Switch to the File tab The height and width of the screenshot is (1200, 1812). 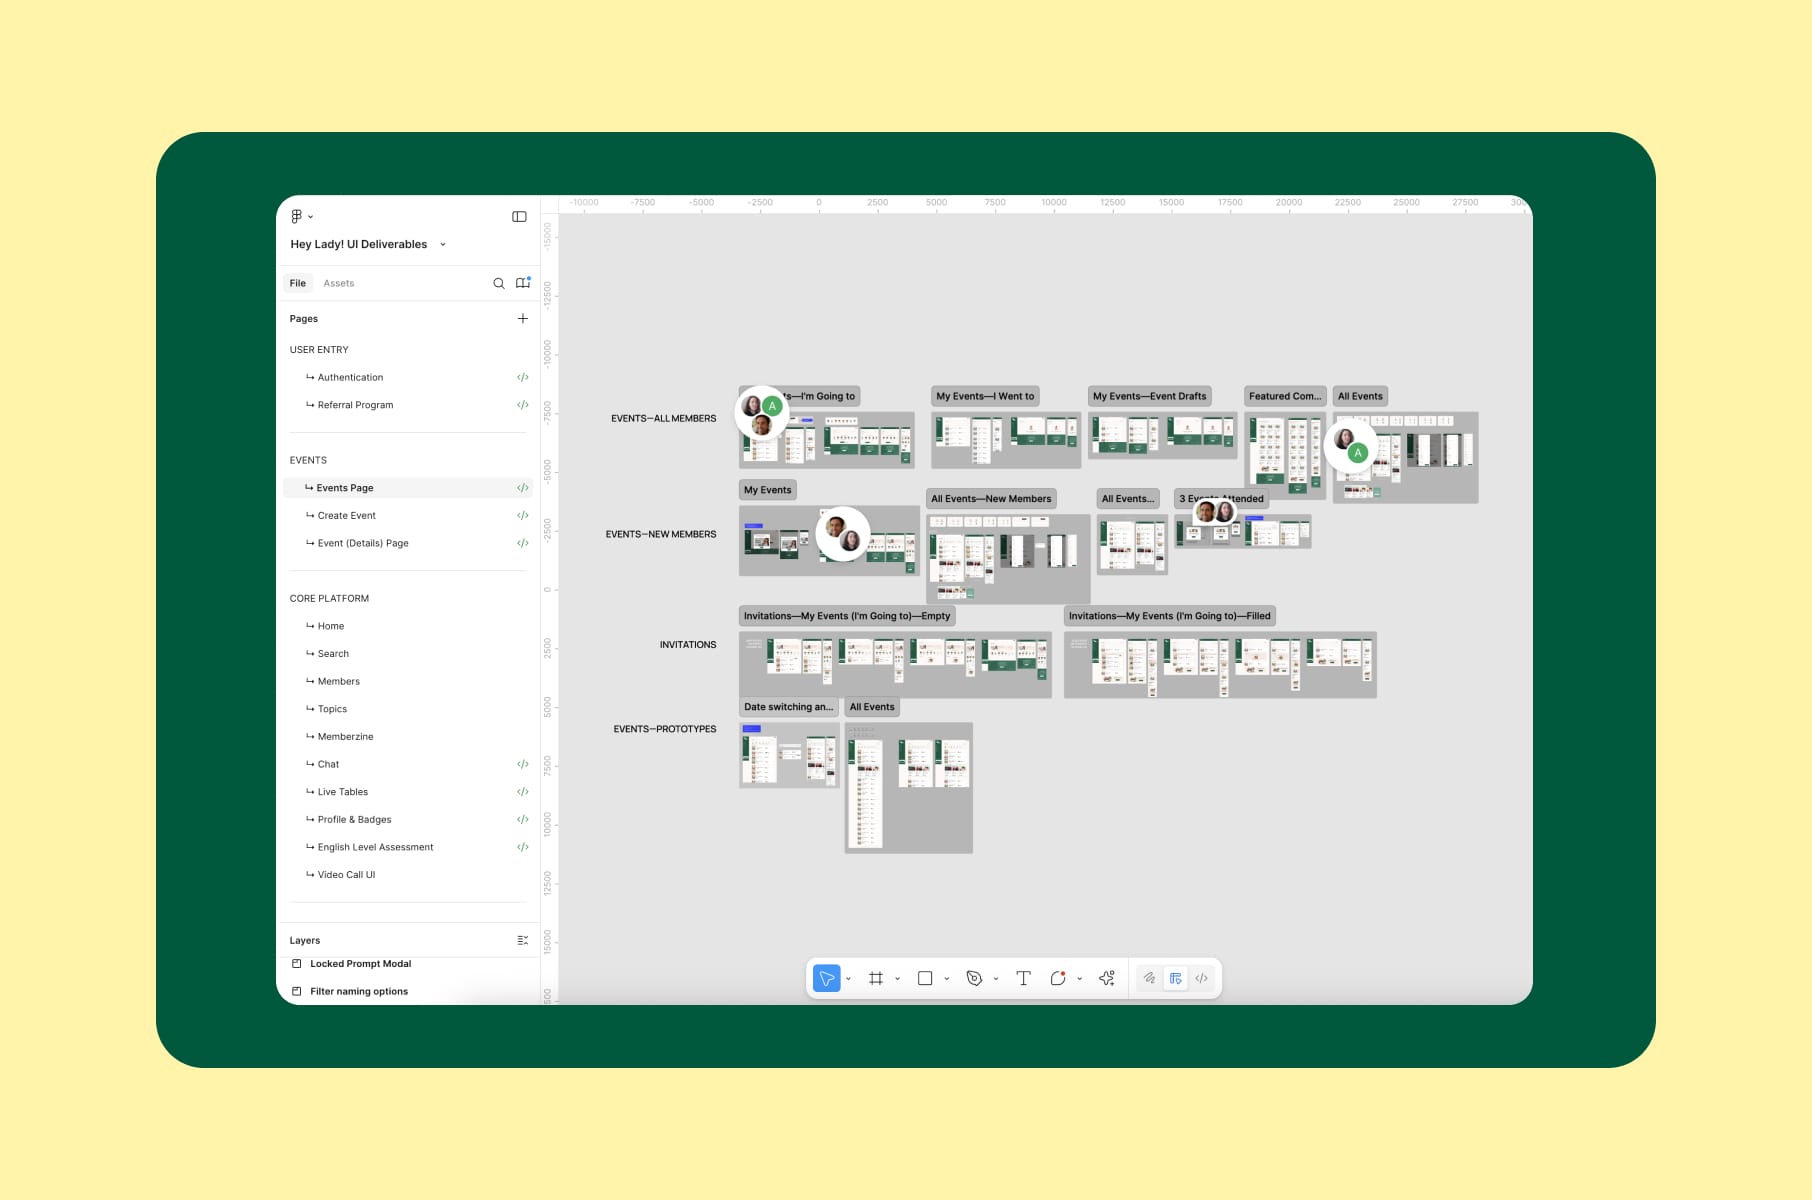pyautogui.click(x=298, y=283)
